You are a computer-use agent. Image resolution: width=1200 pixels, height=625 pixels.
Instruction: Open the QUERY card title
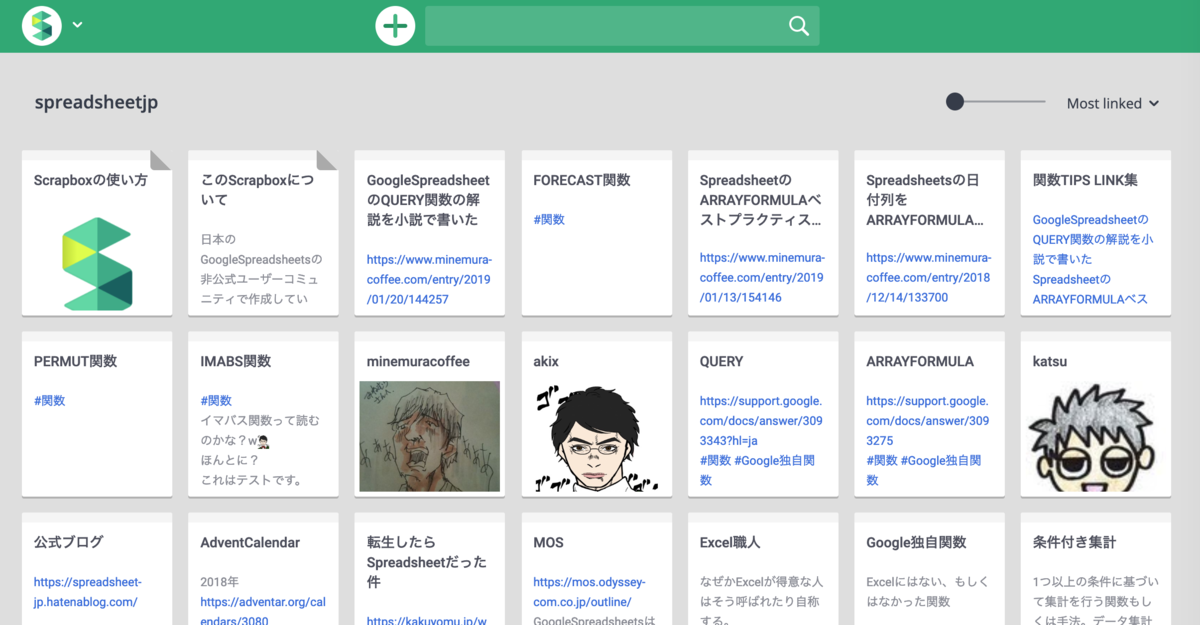tap(722, 361)
